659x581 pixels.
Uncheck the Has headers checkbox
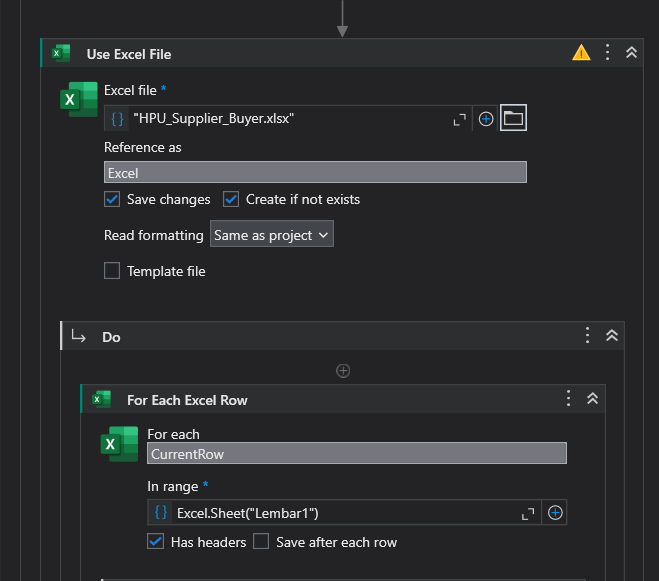pos(156,541)
